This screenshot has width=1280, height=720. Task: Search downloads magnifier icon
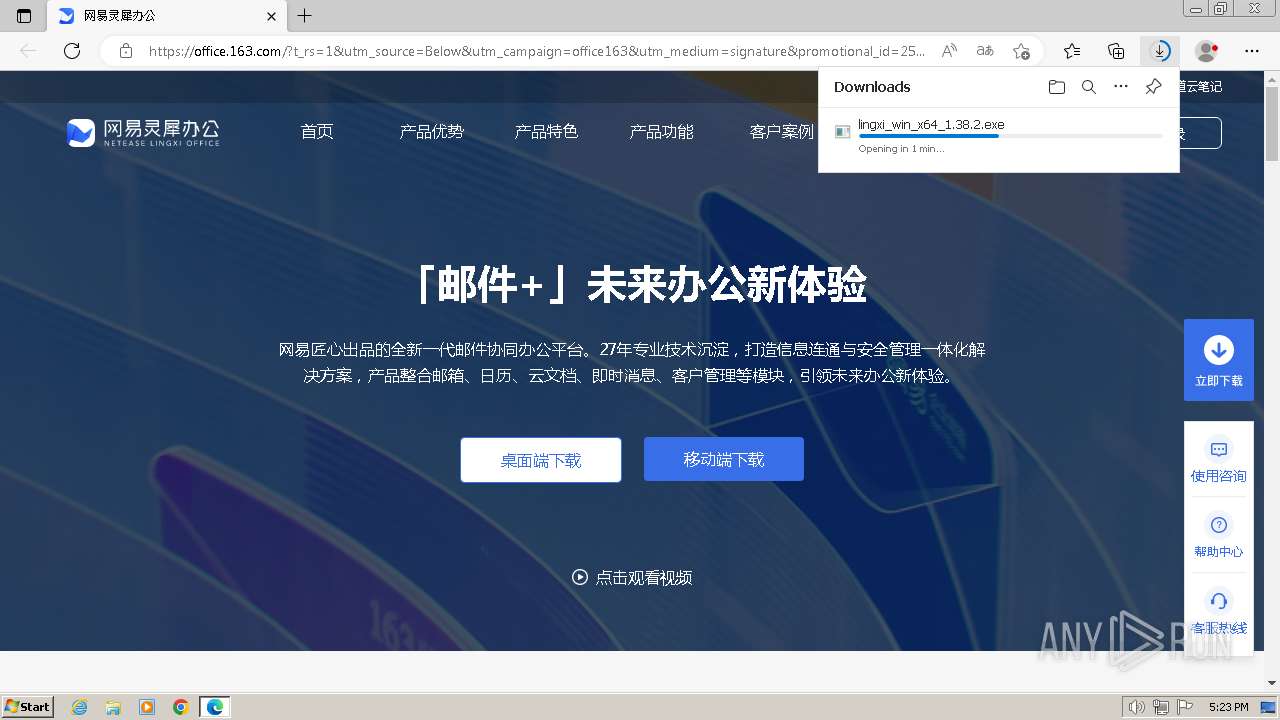(x=1089, y=87)
